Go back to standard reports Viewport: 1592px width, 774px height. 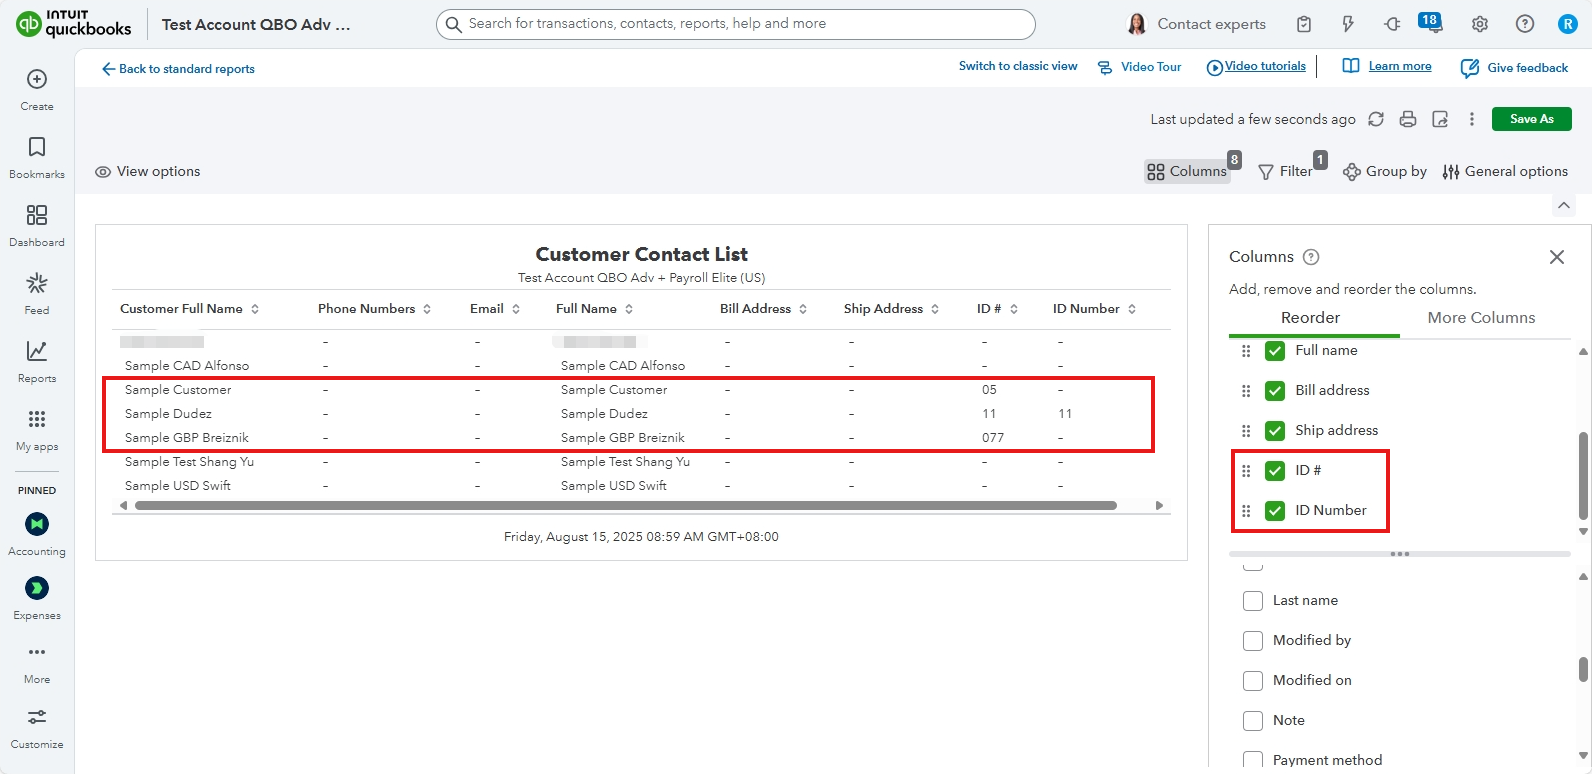tap(178, 69)
